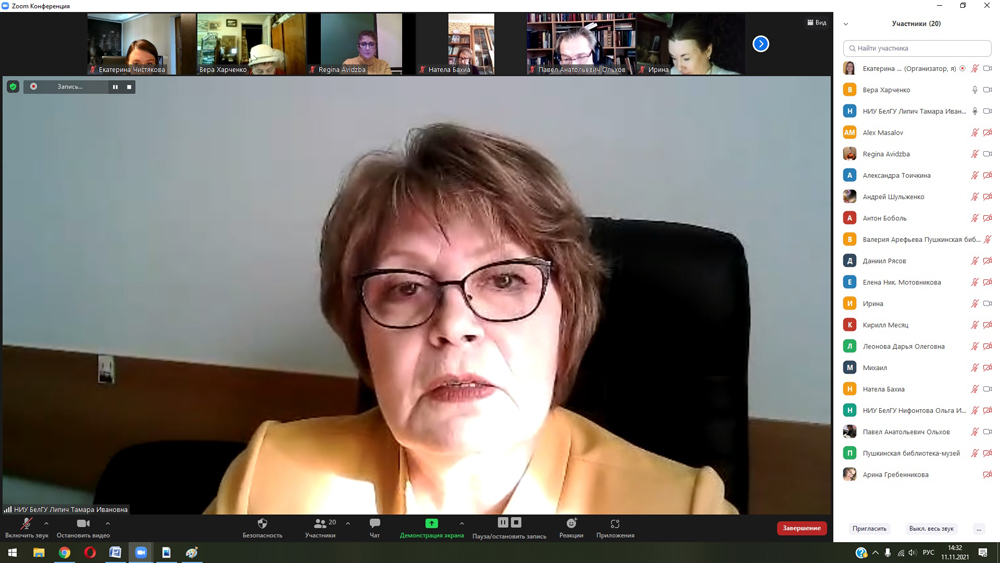Open the Безопасность shield menu

[x=262, y=528]
